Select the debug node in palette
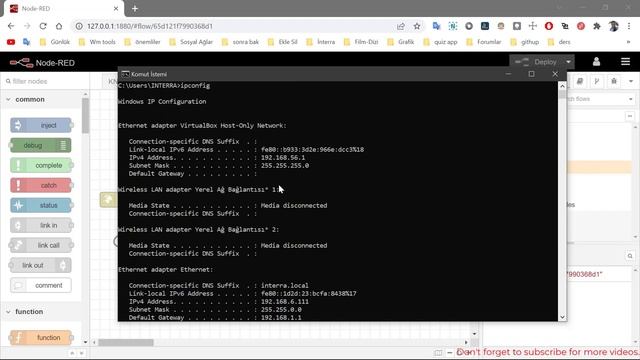The width and height of the screenshot is (640, 360). 40,145
